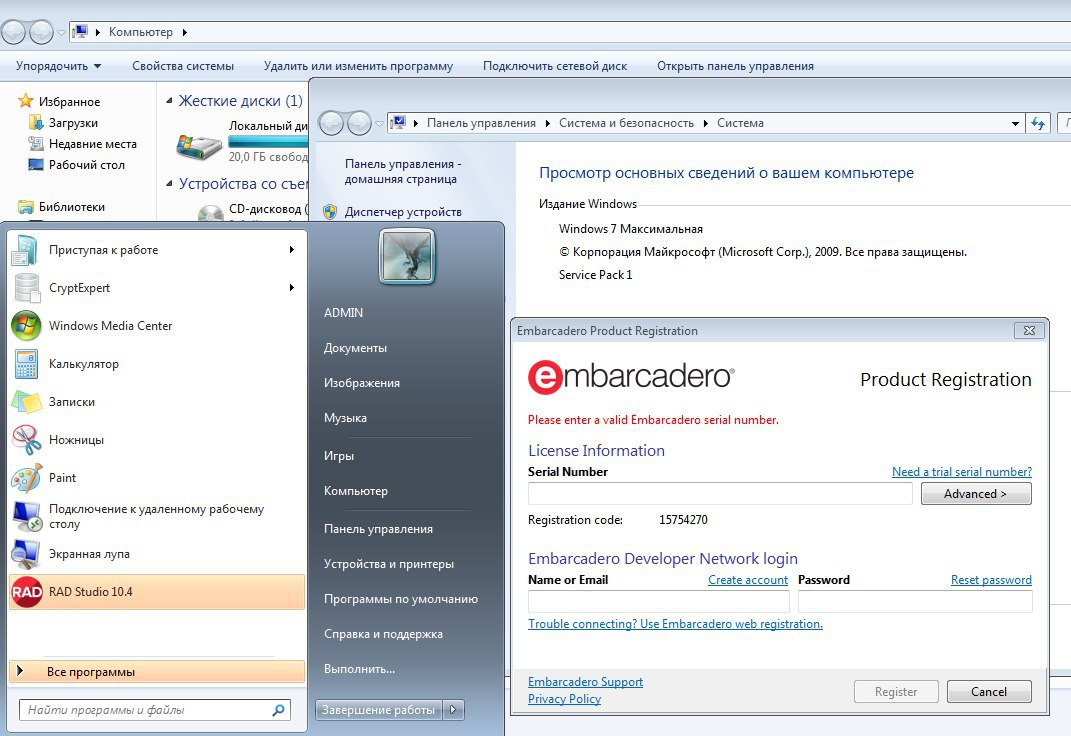Open Недавние места in Explorer sidebar
This screenshot has width=1071, height=736.
[83, 144]
